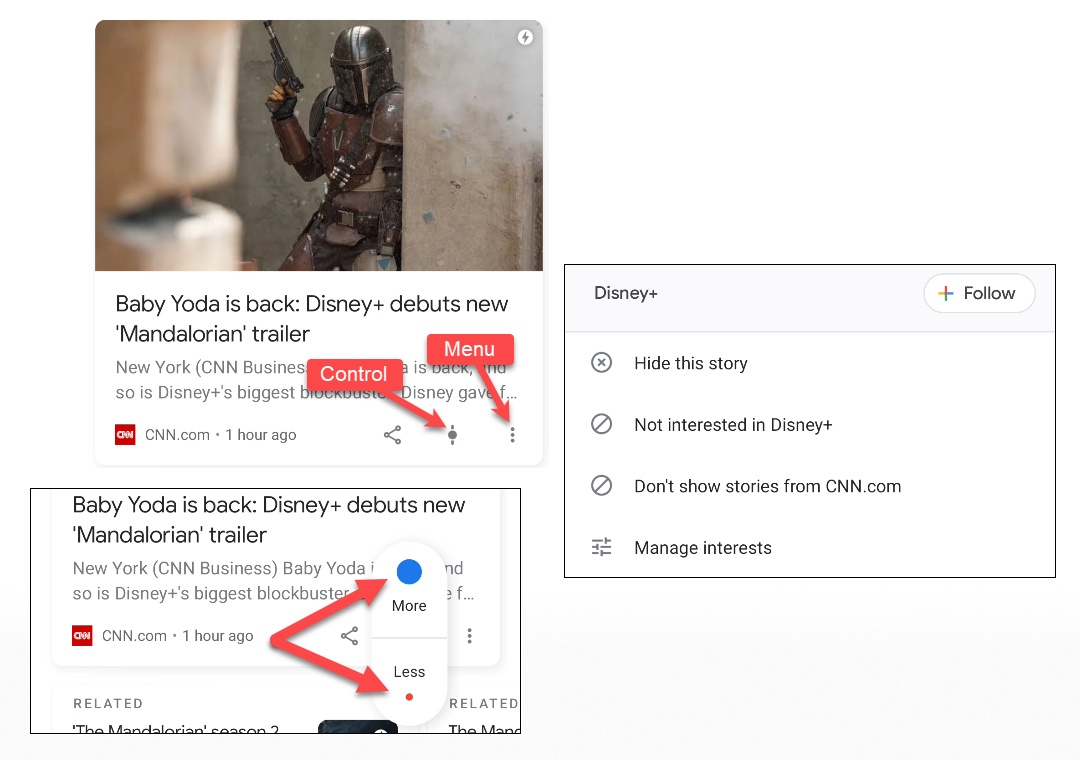Click the left 'RELATED' section label
The width and height of the screenshot is (1080, 760).
pyautogui.click(x=108, y=703)
